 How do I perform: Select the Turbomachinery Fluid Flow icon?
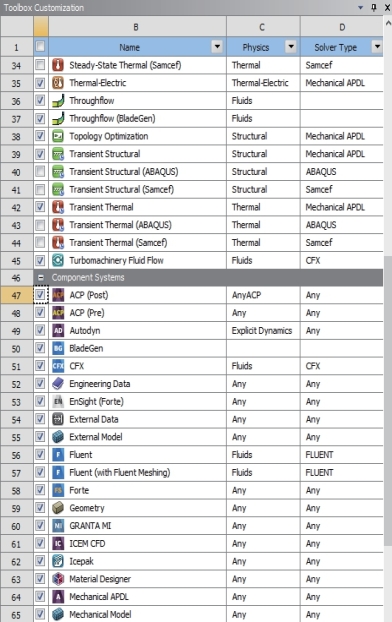58,260
